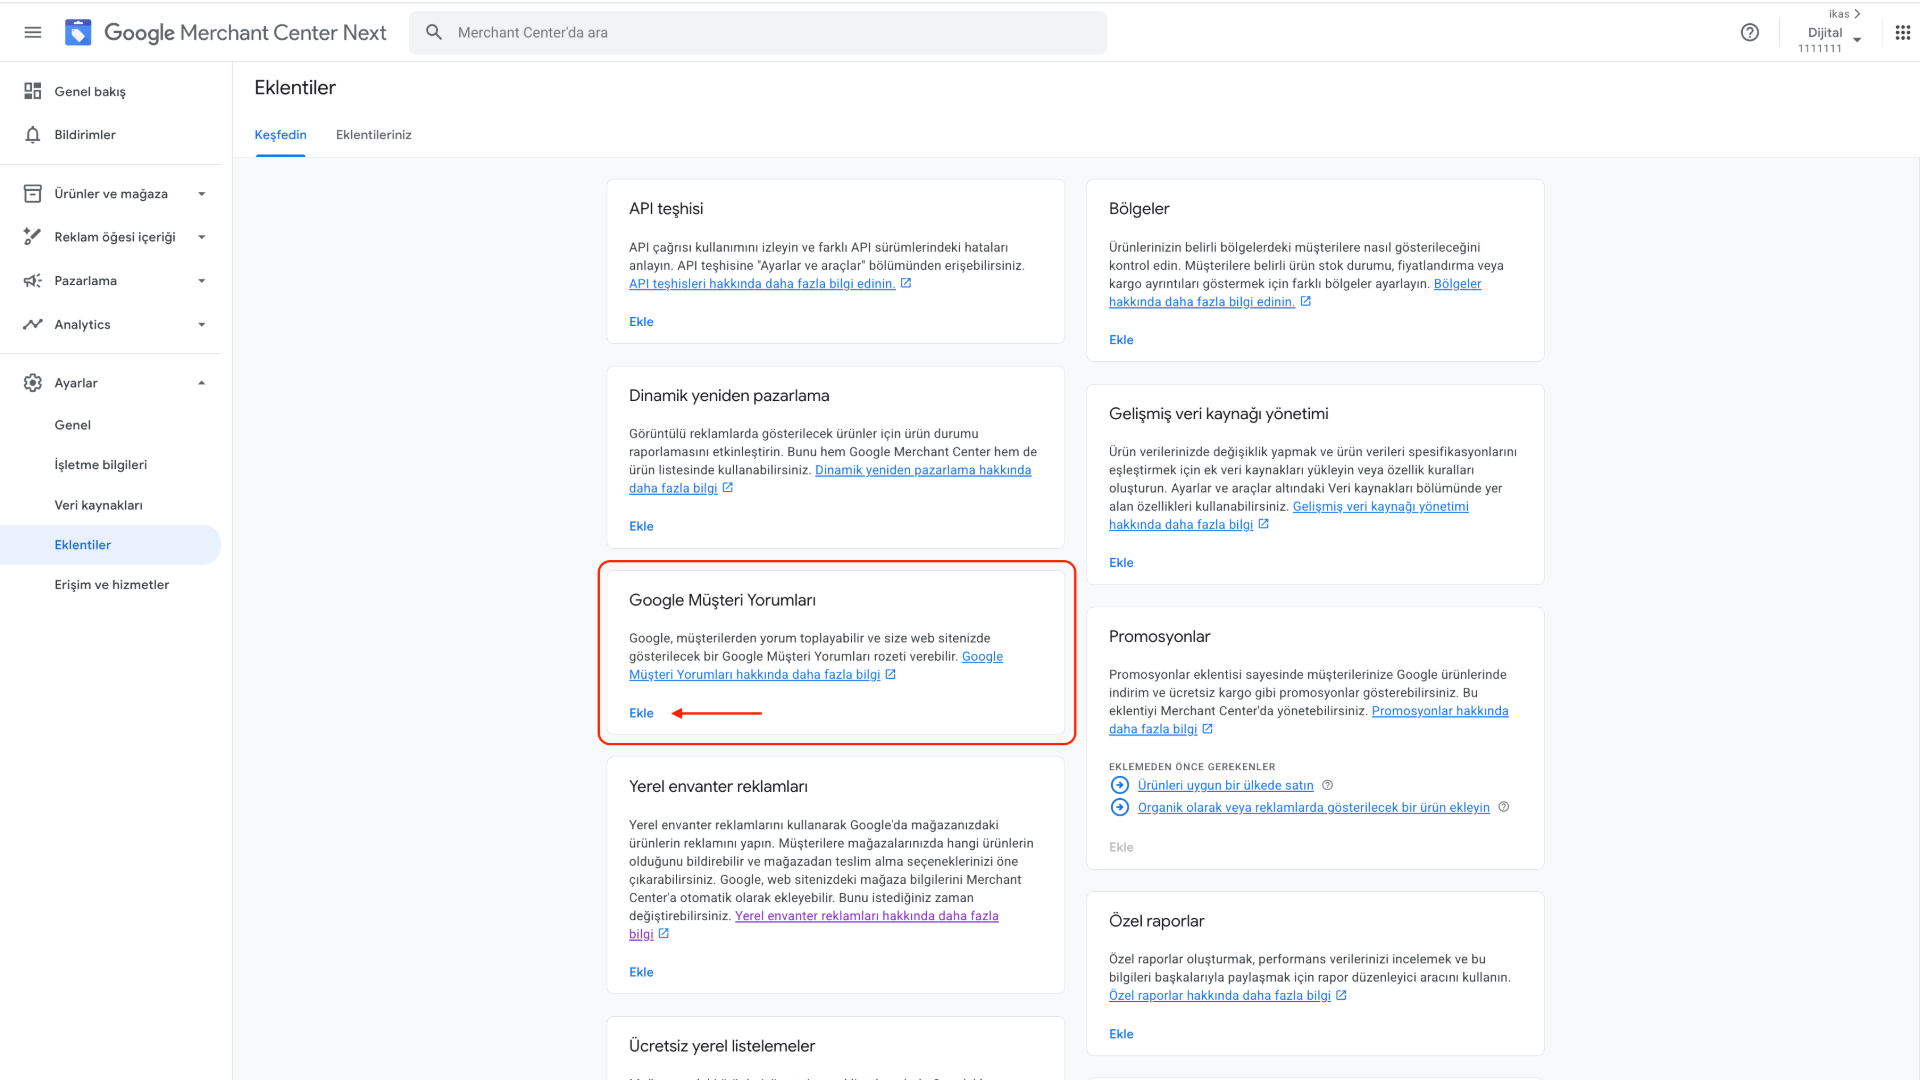Click external-link icon after Yerel envanter reklamları link

tap(664, 933)
